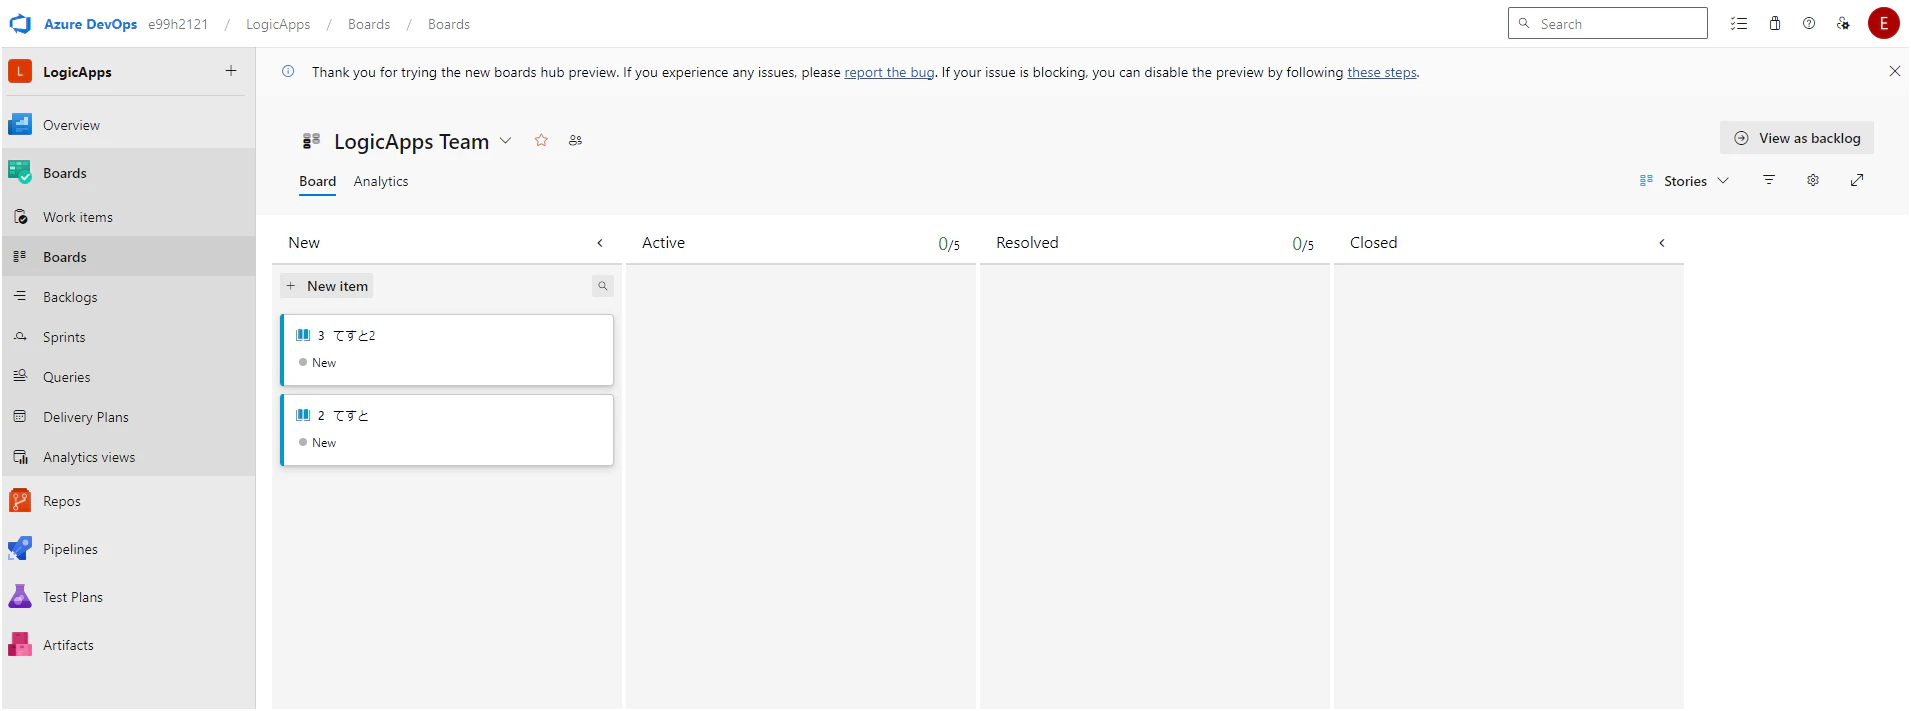Image resolution: width=1911 pixels, height=711 pixels.
Task: Search items in the New column
Action: [603, 286]
